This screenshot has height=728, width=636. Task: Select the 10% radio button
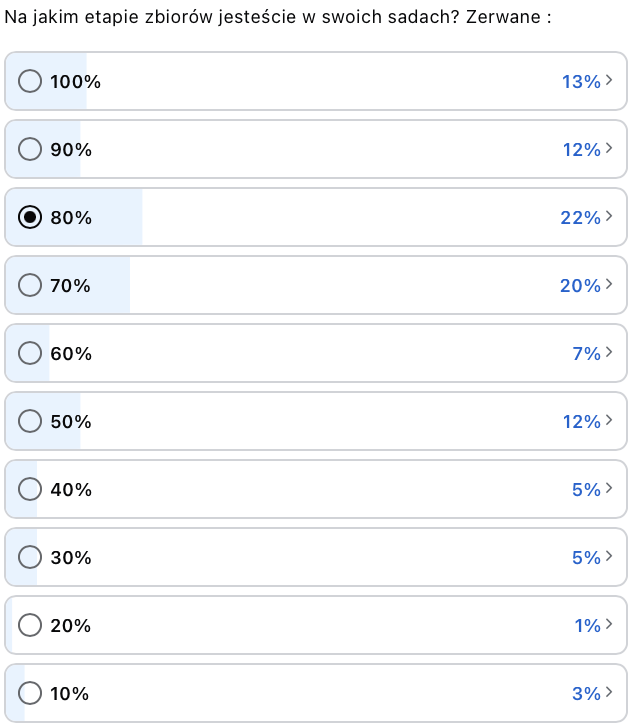coord(30,693)
